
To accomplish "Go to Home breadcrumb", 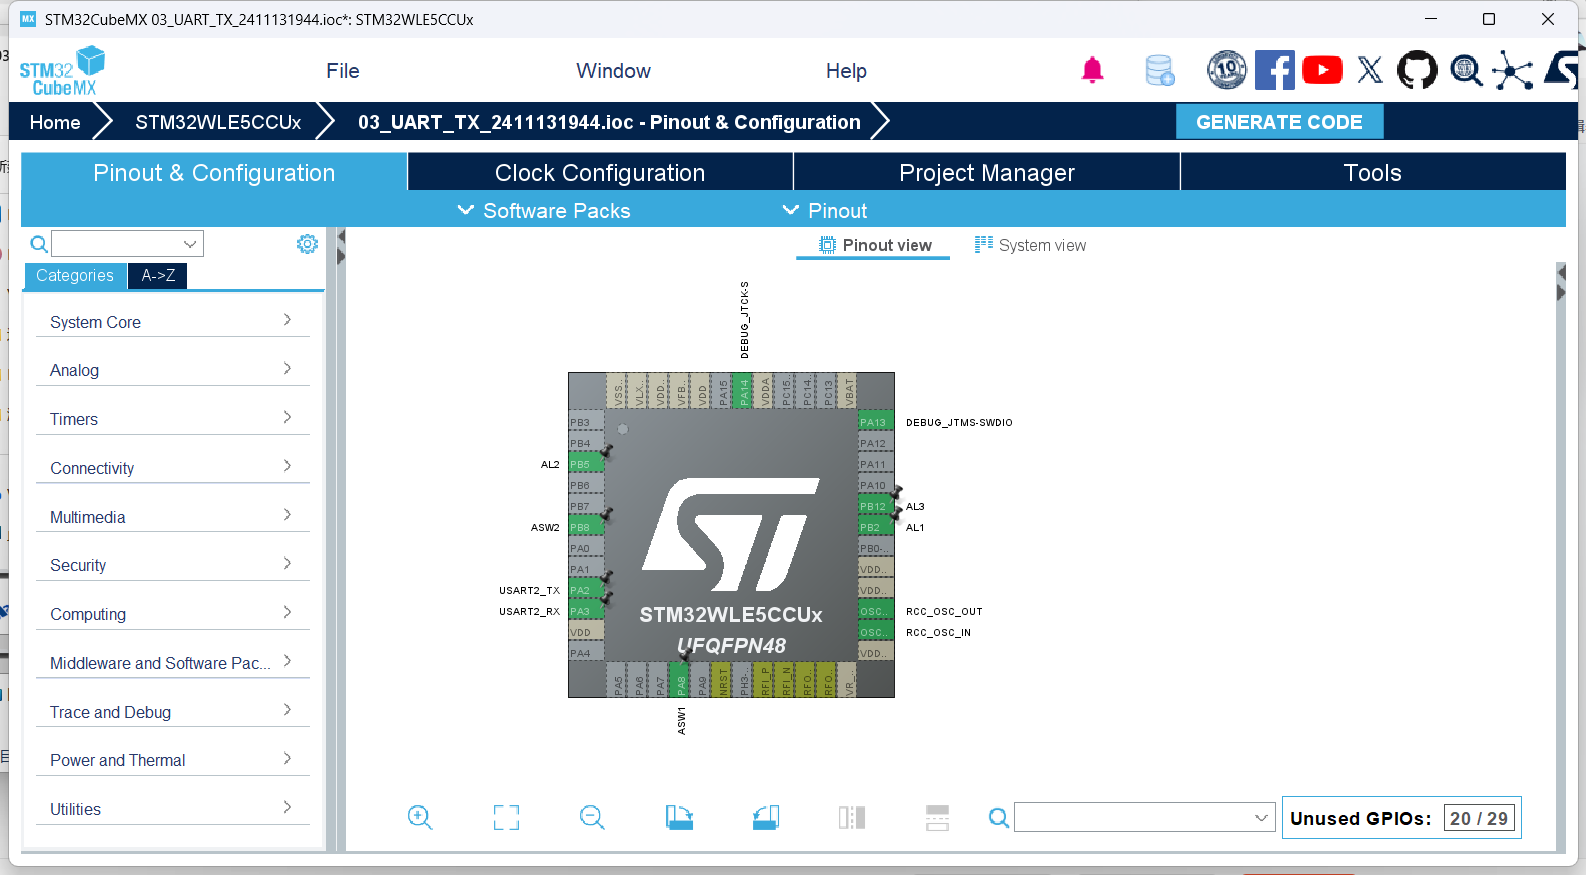I will point(55,122).
